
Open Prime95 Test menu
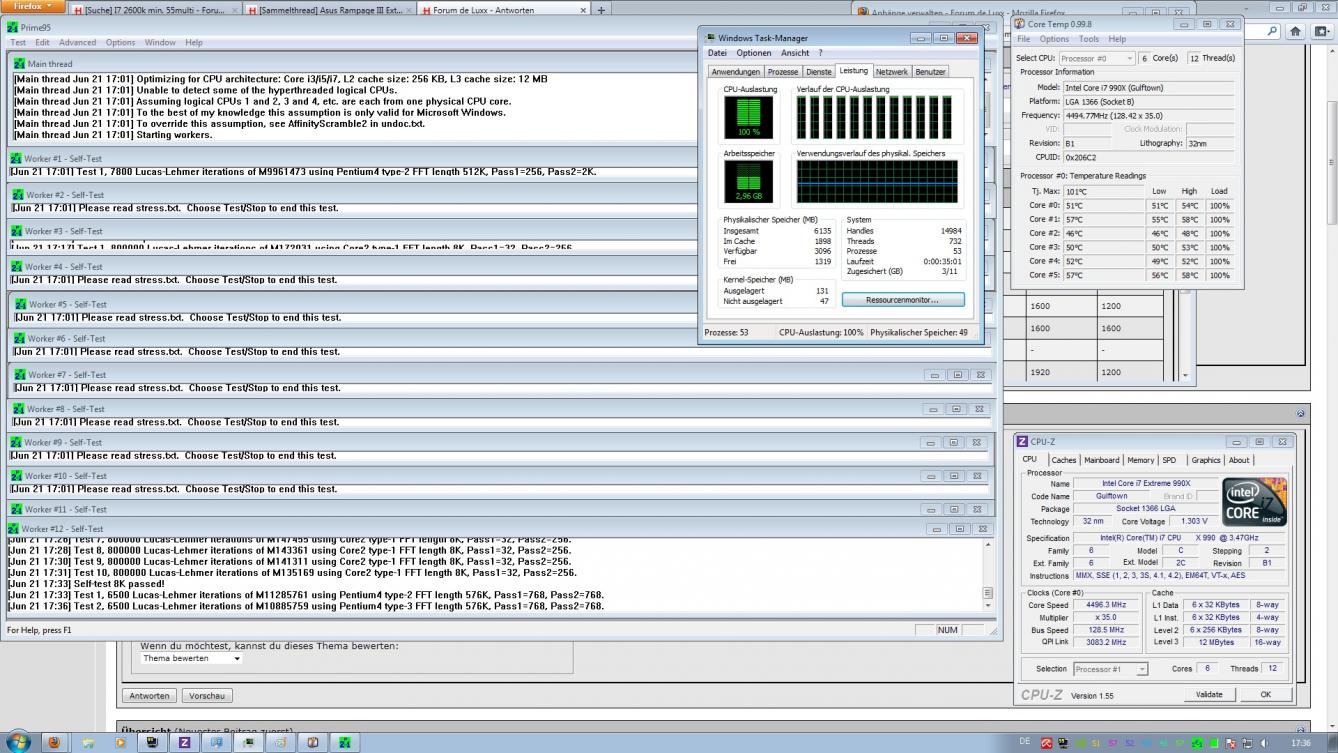pos(18,42)
